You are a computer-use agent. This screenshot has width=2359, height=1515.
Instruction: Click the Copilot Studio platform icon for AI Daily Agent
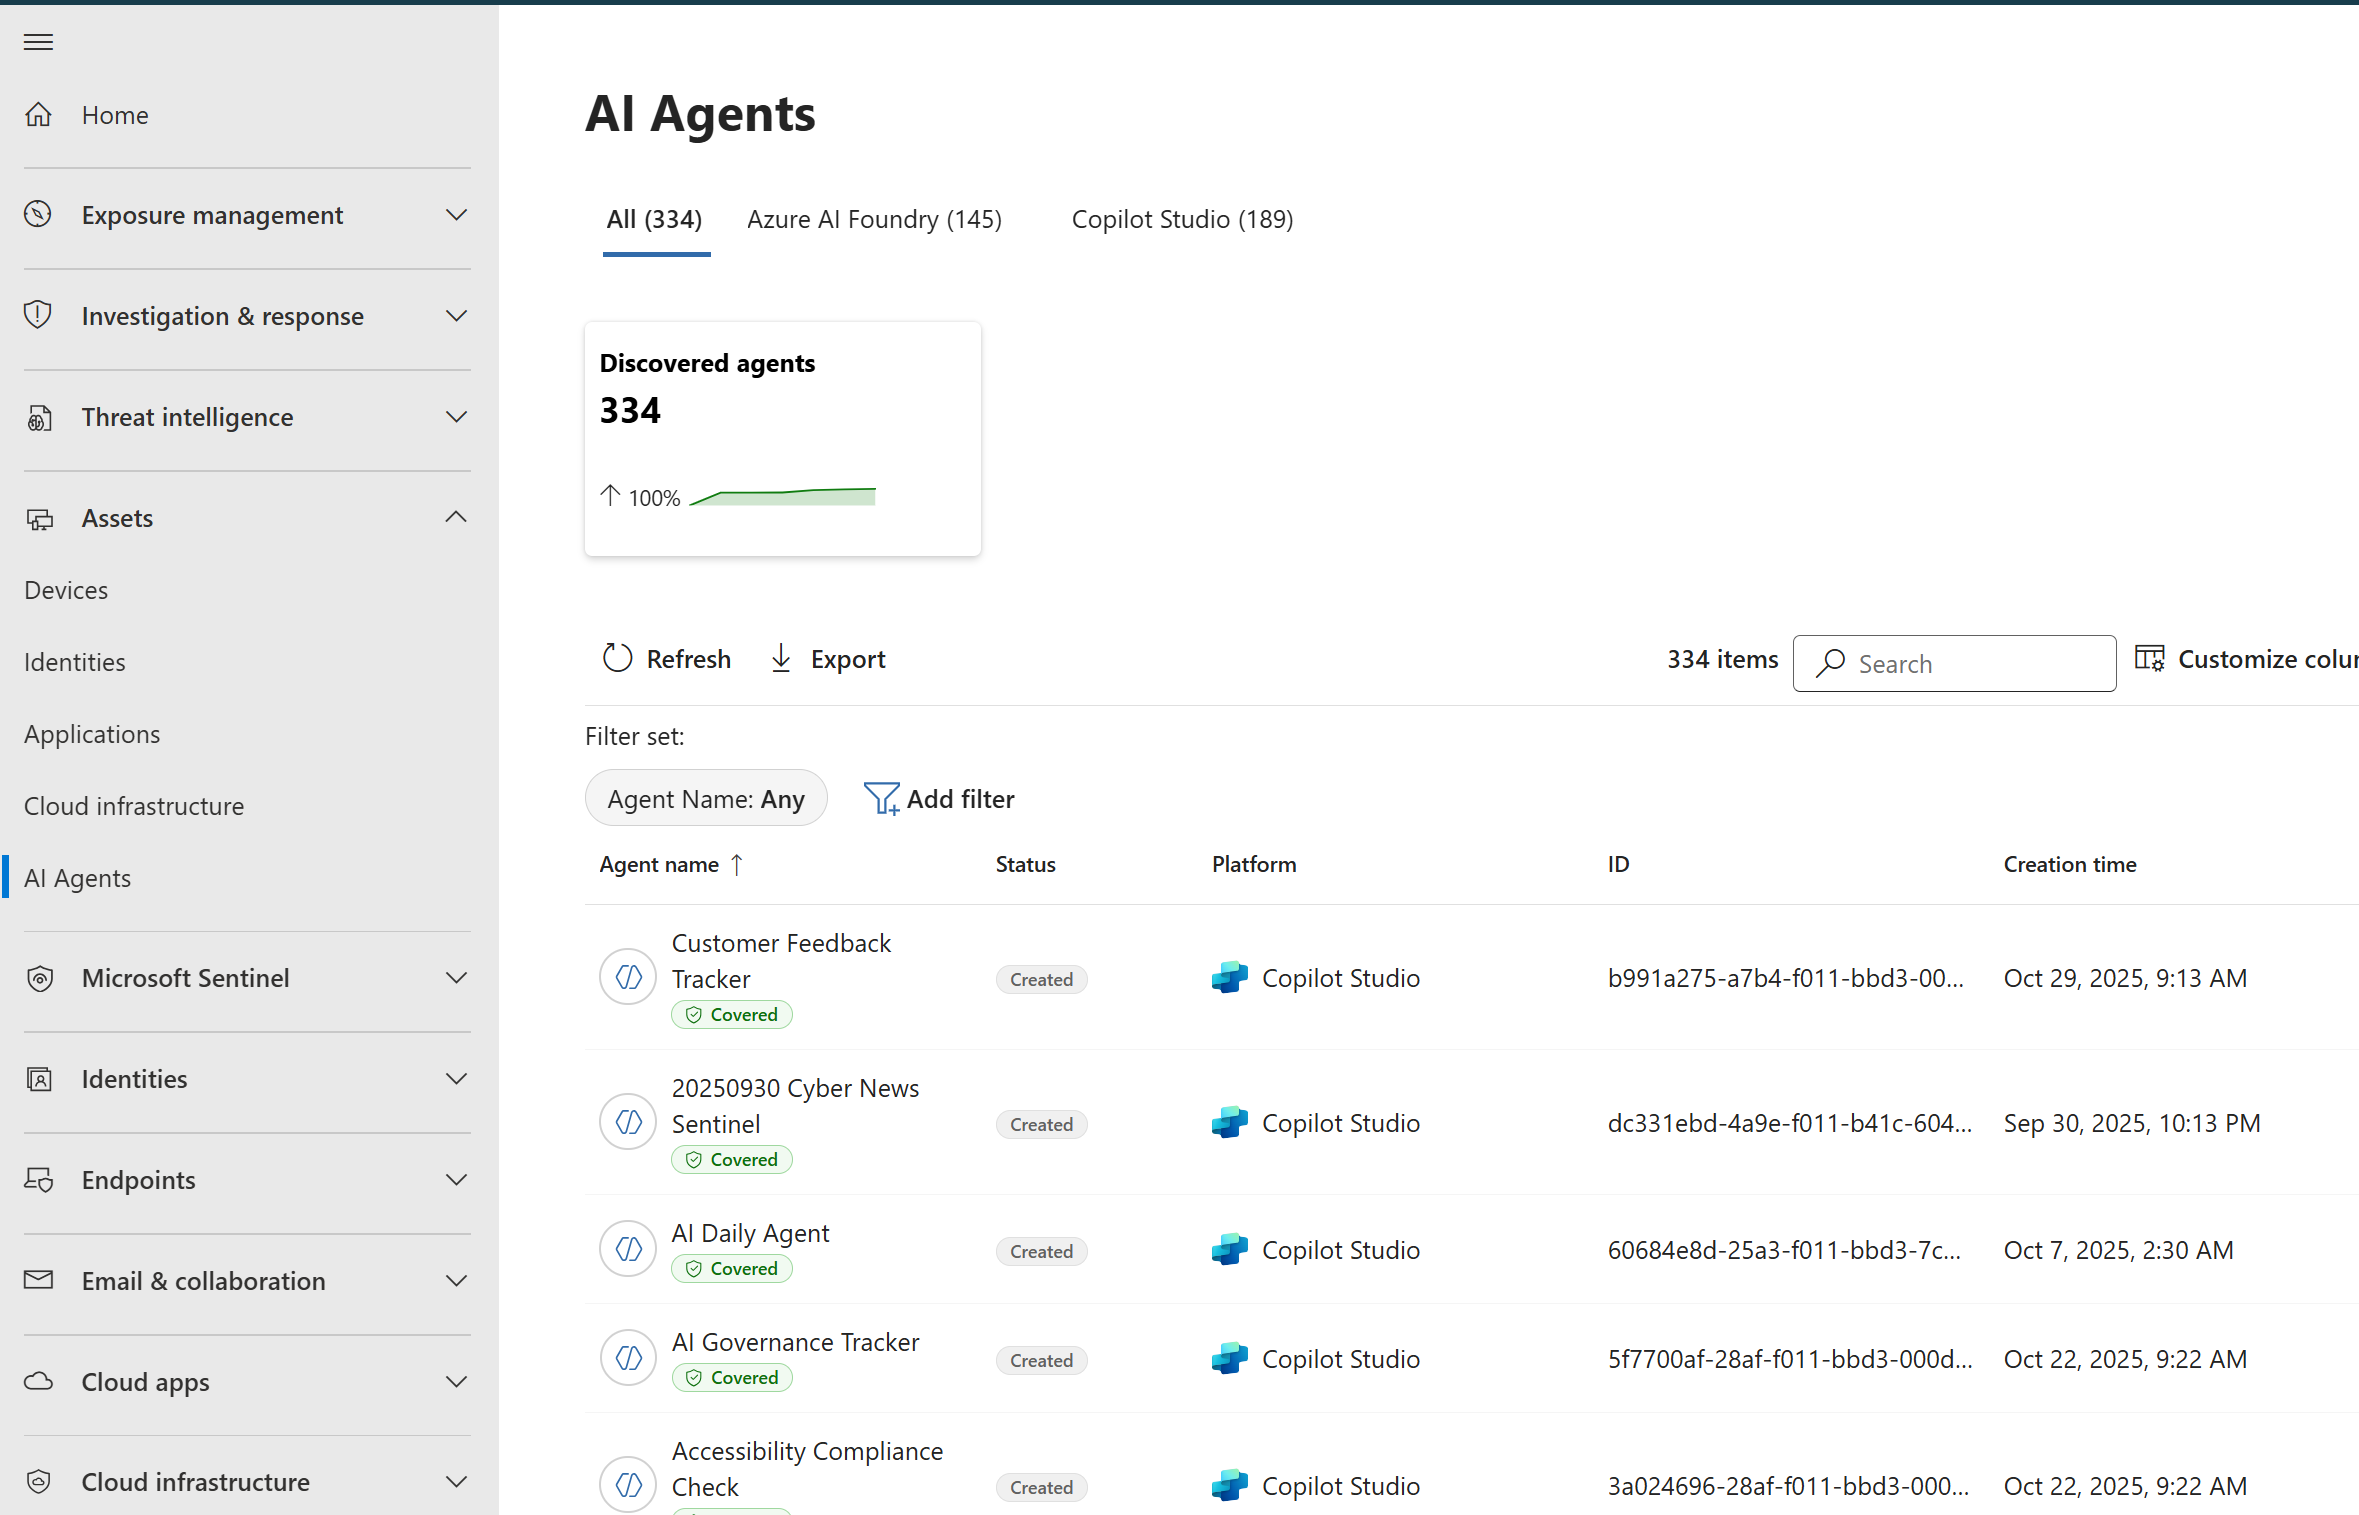pyautogui.click(x=1230, y=1249)
